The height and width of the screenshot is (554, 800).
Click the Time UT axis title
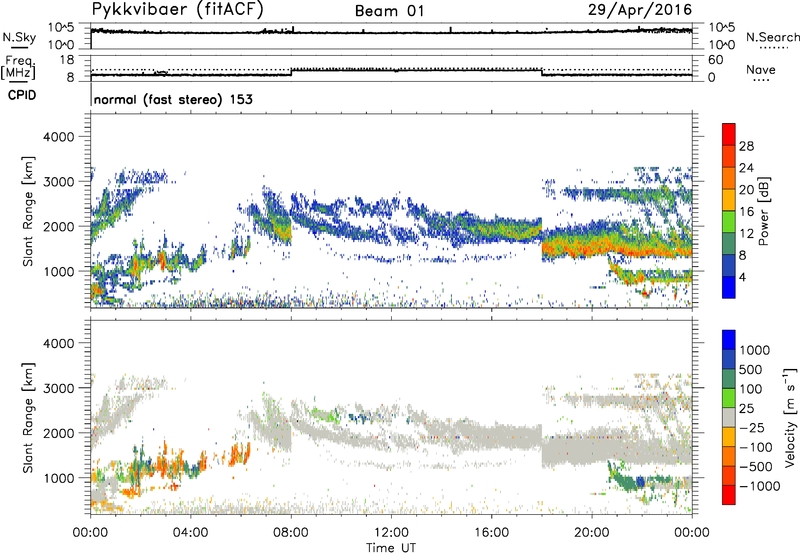click(391, 548)
